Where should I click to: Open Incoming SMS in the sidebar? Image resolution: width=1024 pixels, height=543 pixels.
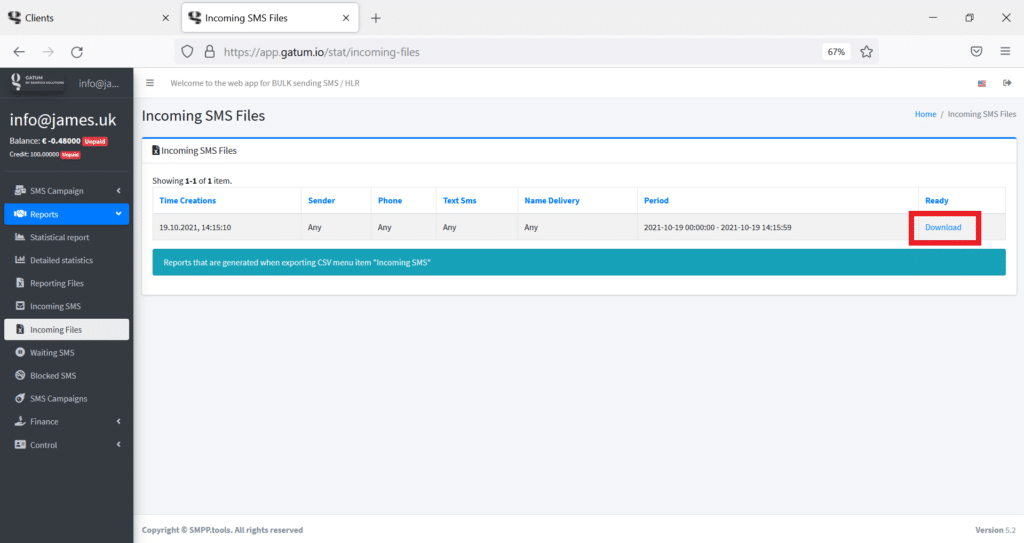tap(67, 306)
